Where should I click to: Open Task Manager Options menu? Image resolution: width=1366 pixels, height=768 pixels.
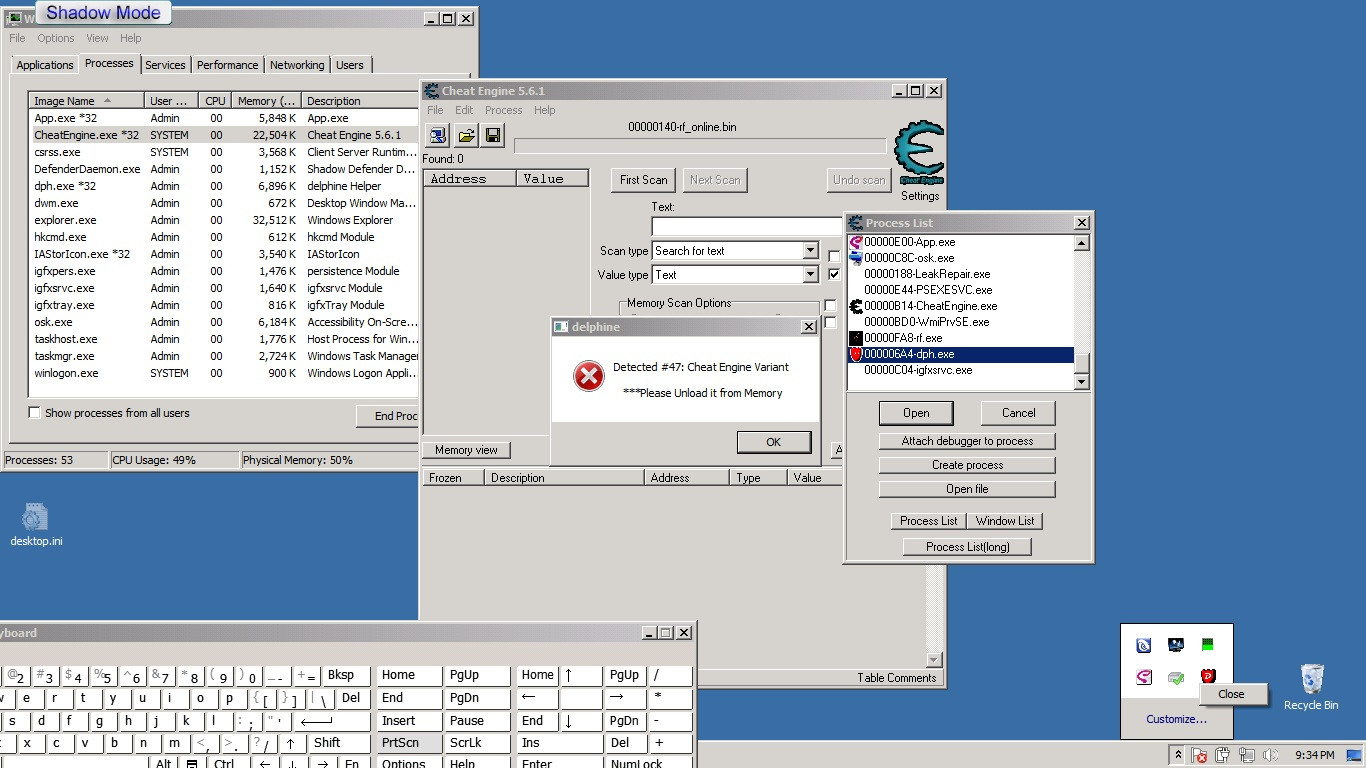(x=56, y=38)
